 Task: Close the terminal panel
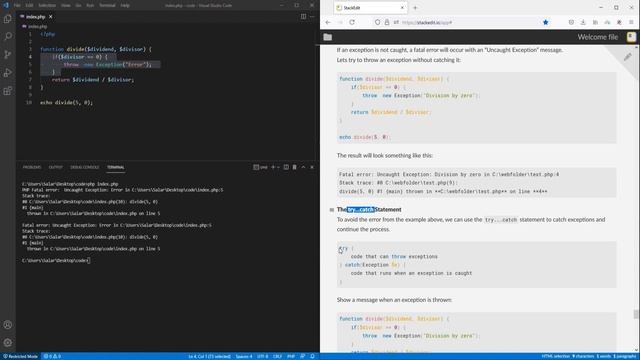[312, 167]
